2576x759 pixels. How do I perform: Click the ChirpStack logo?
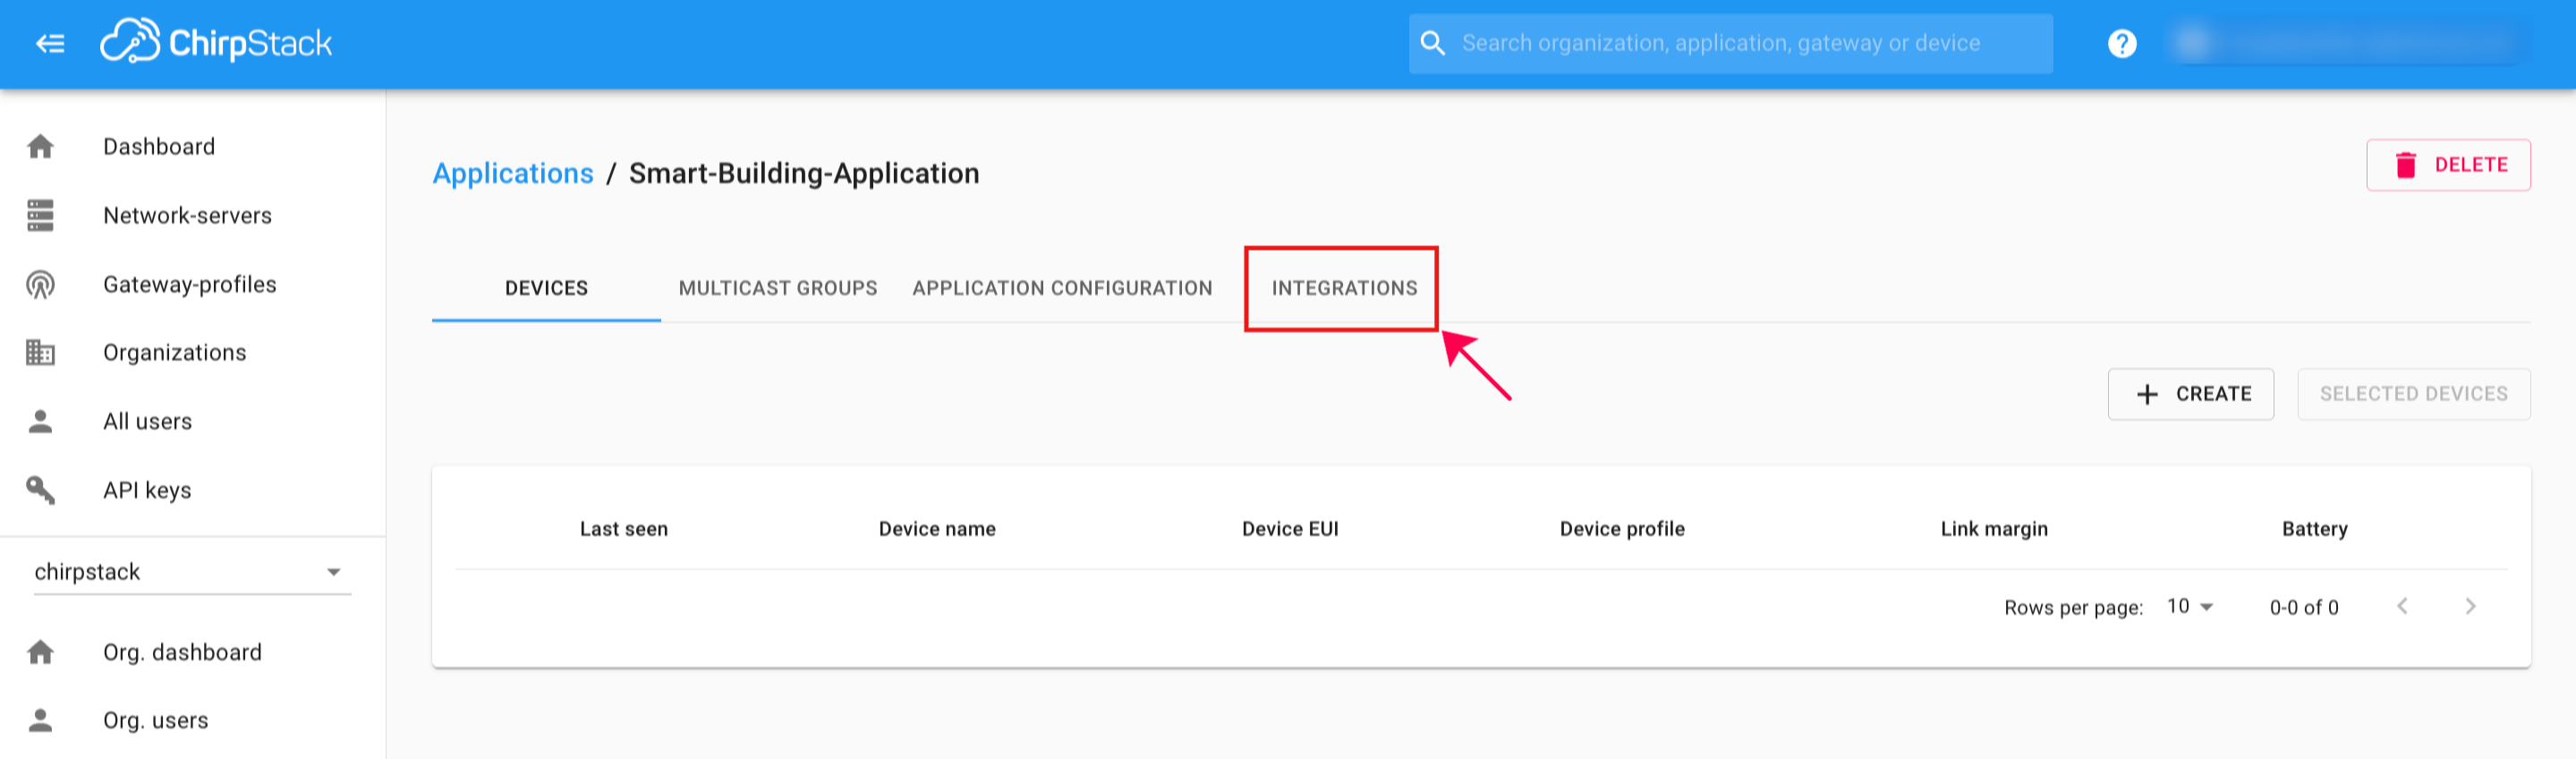[x=216, y=42]
